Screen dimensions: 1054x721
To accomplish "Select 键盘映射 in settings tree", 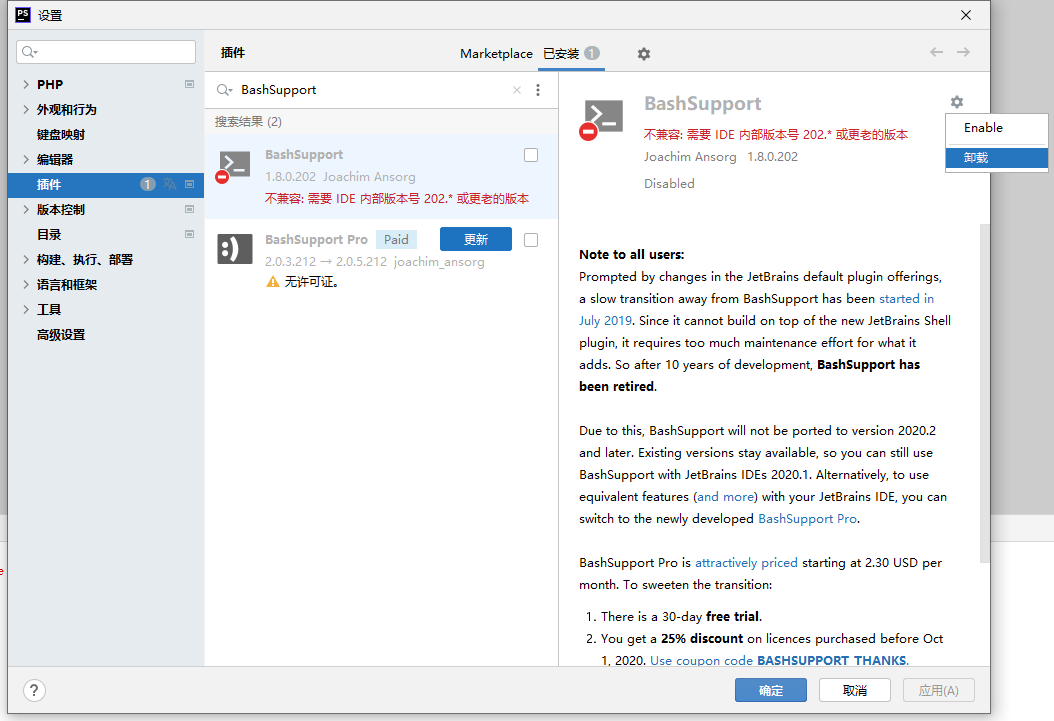I will [61, 134].
